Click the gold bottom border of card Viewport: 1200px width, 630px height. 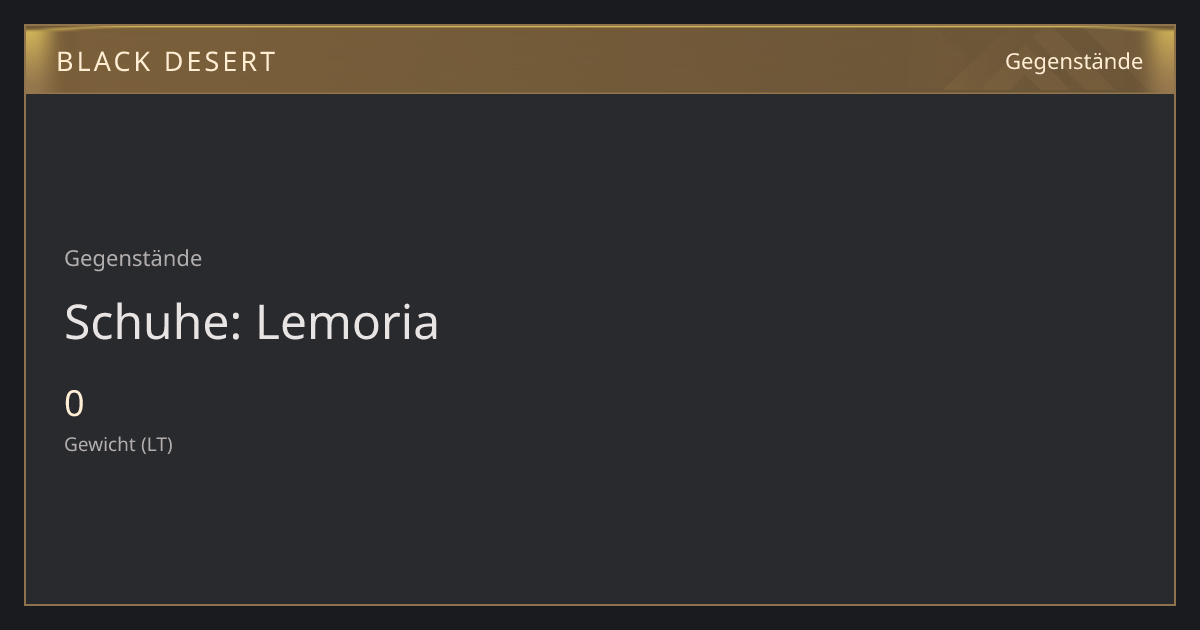point(600,604)
